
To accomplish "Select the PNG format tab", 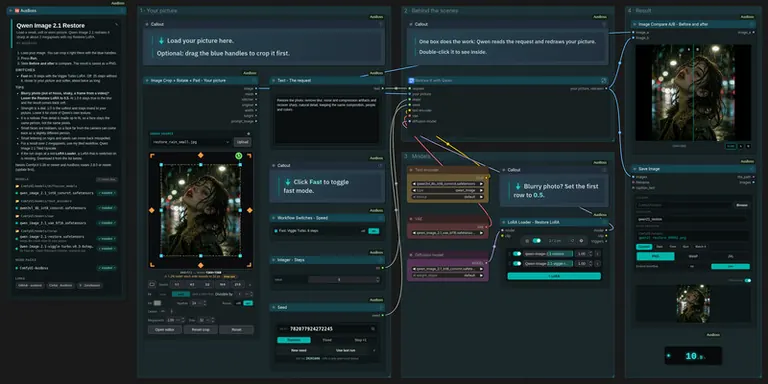I will click(655, 256).
